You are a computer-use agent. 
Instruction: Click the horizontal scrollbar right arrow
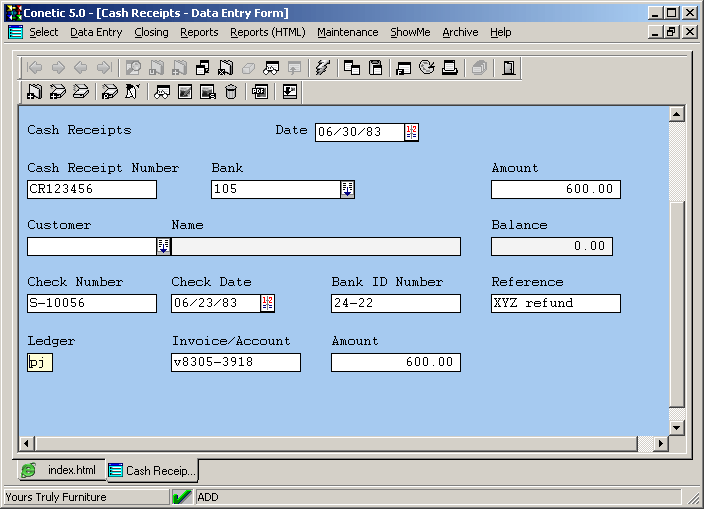click(x=659, y=443)
